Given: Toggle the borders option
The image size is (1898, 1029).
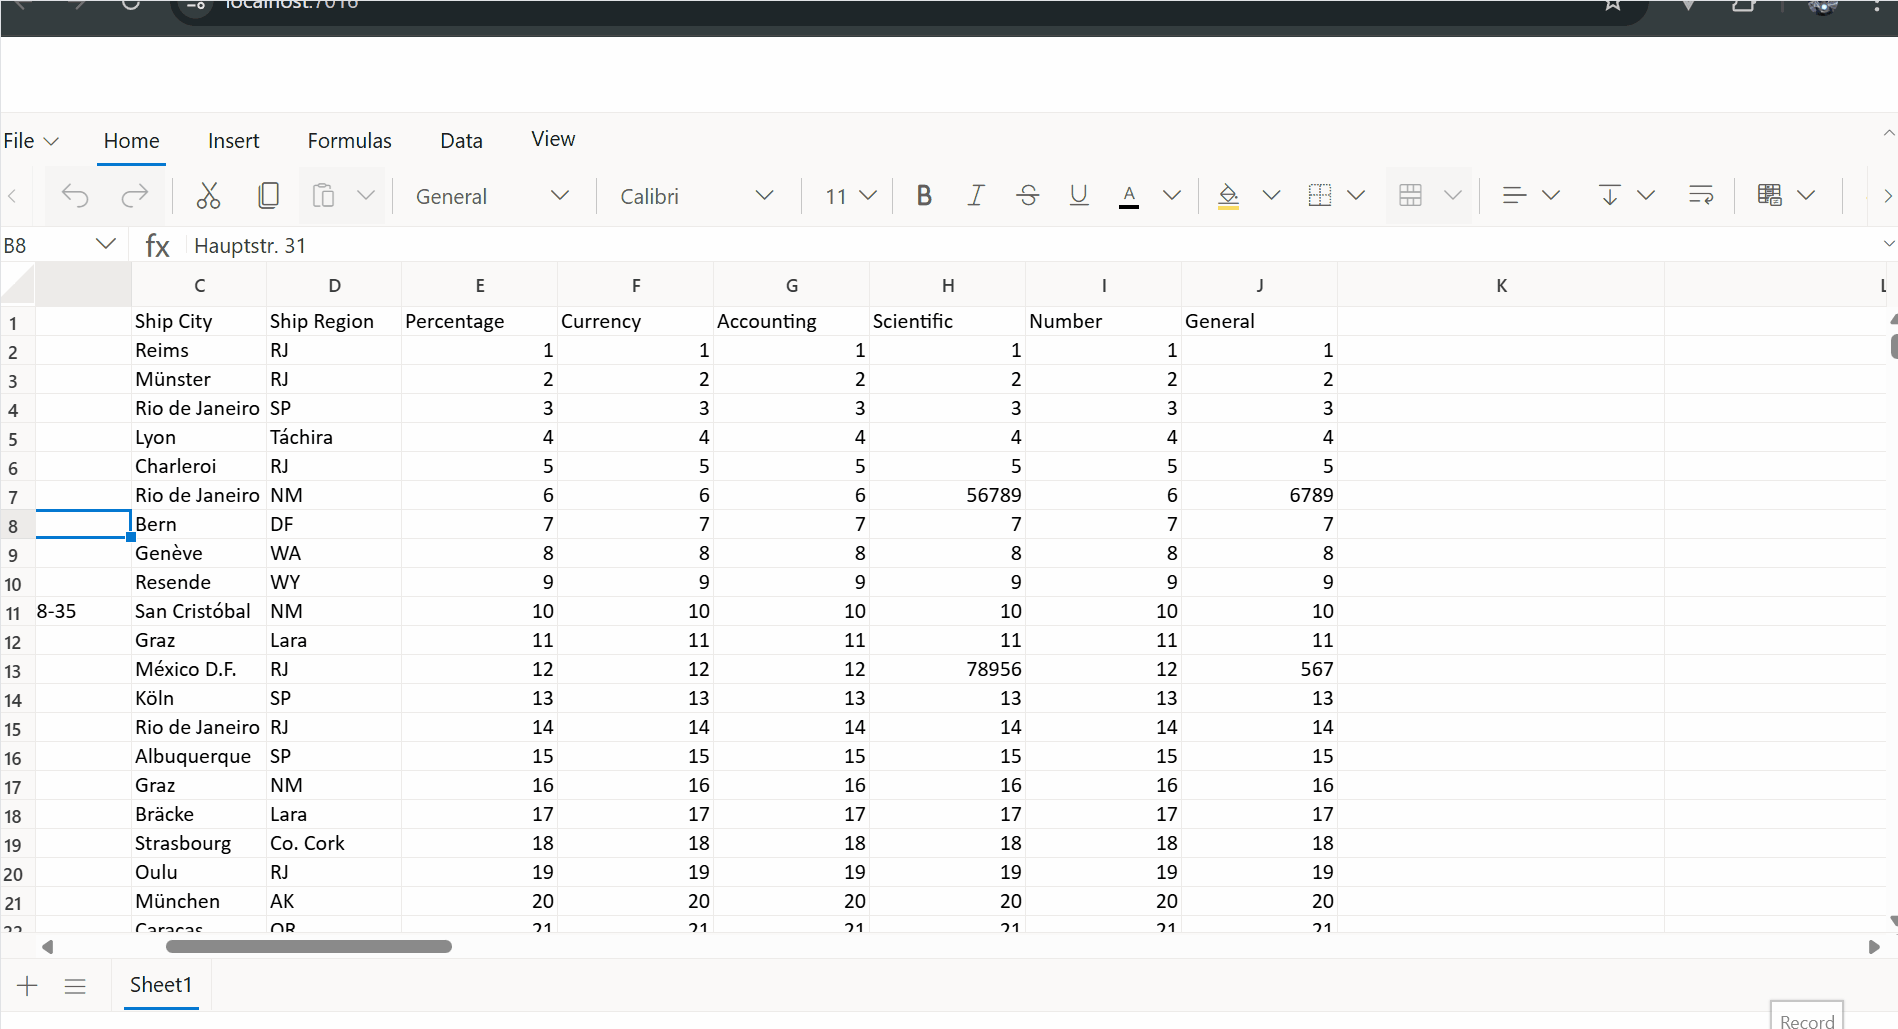Looking at the screenshot, I should point(1322,195).
